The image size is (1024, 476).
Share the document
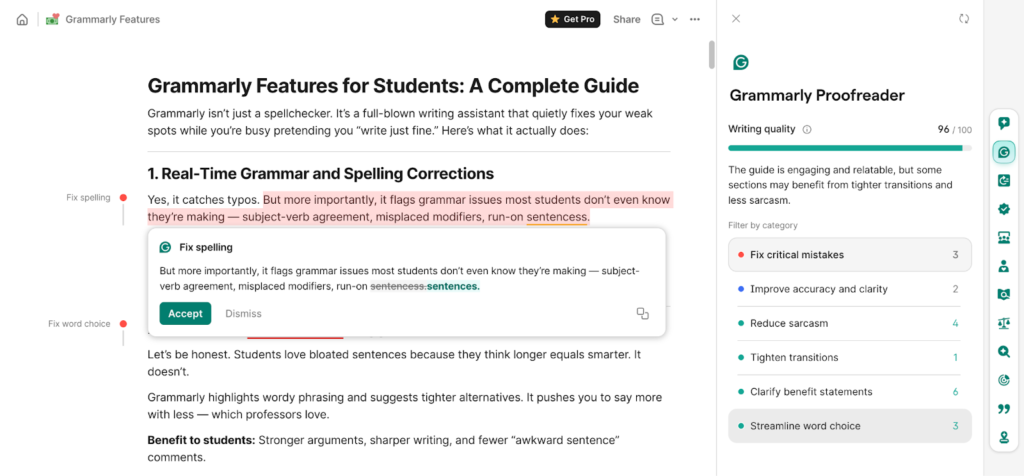(x=626, y=20)
